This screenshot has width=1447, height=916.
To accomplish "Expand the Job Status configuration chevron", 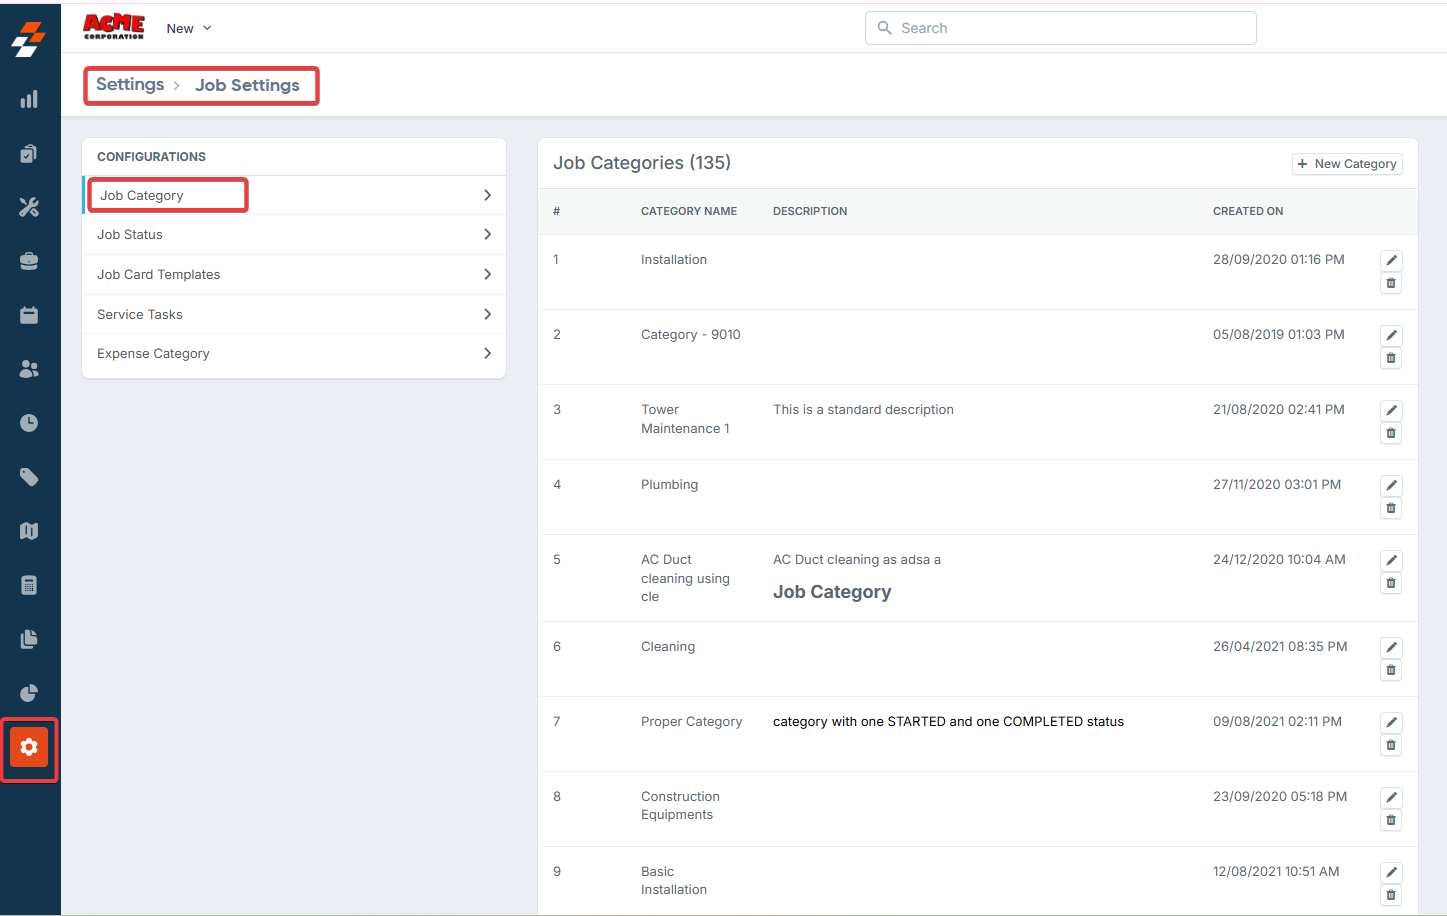I will tap(487, 234).
